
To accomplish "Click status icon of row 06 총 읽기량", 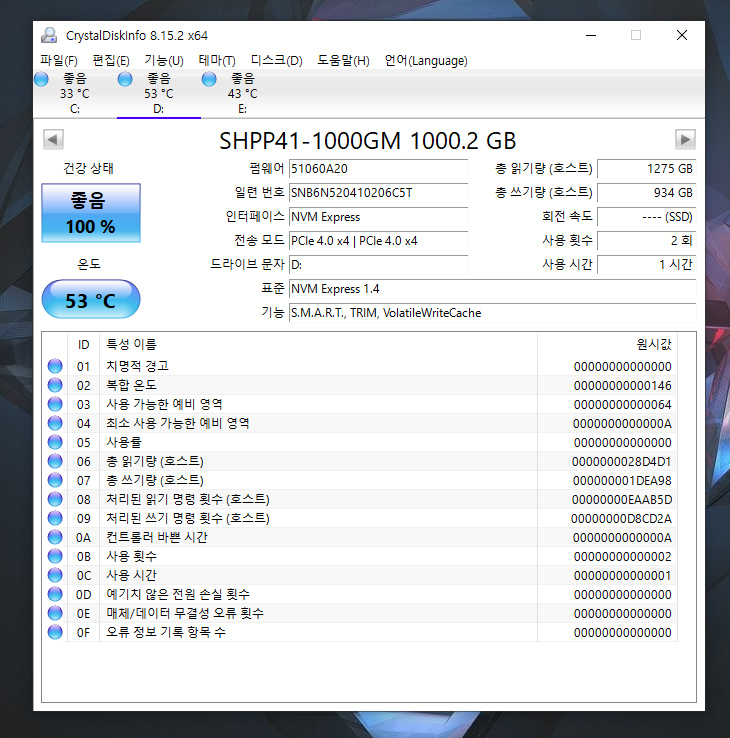I will click(55, 461).
